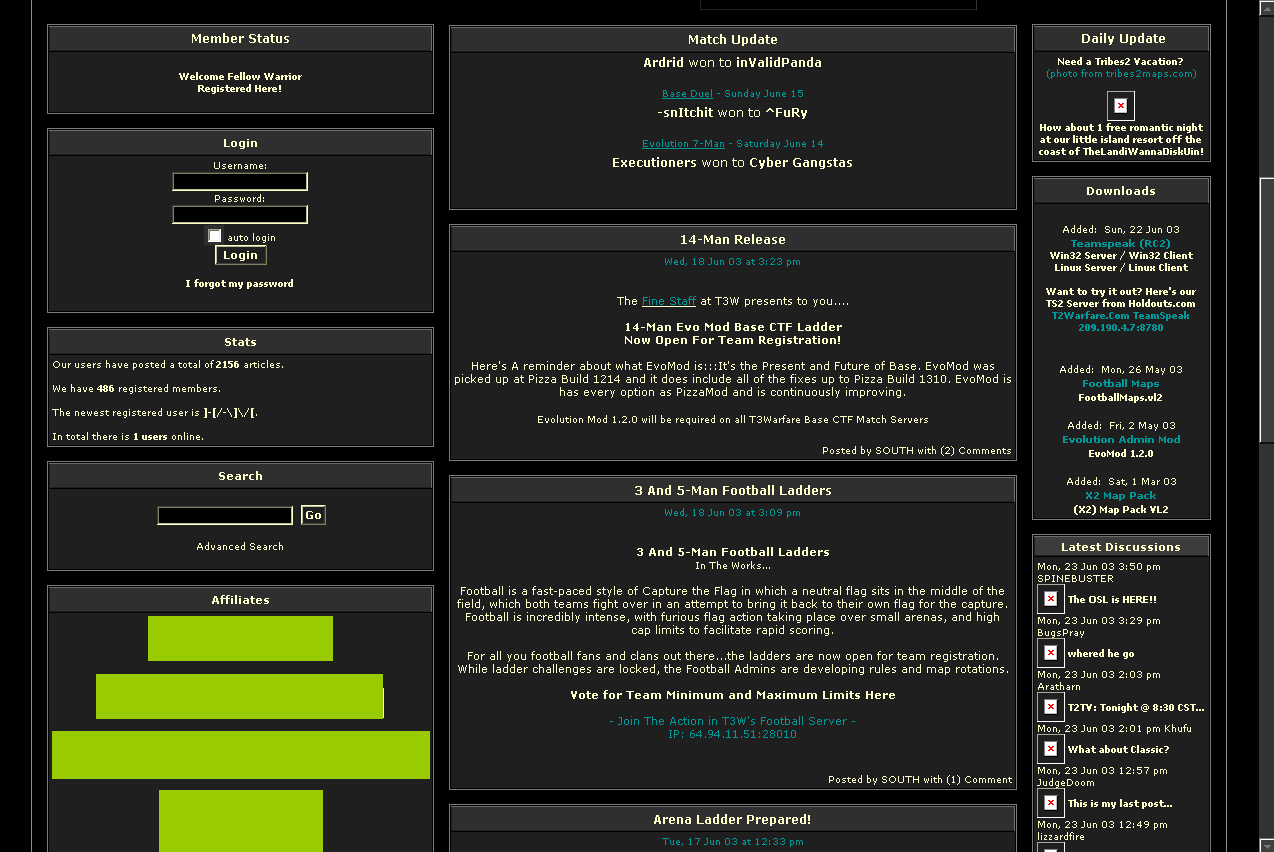Click the SPINEBUSTER username in Latest Discussions
The width and height of the screenshot is (1274, 852).
(x=1075, y=579)
